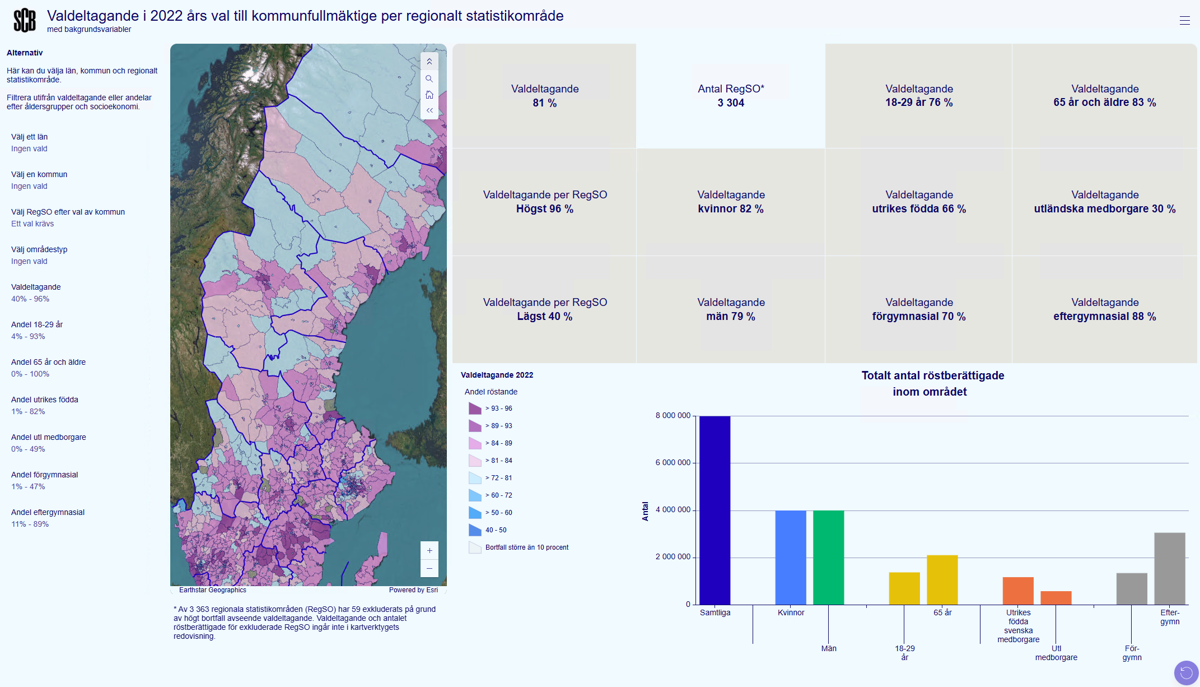Collapse map tools with double up chevron

click(x=429, y=62)
